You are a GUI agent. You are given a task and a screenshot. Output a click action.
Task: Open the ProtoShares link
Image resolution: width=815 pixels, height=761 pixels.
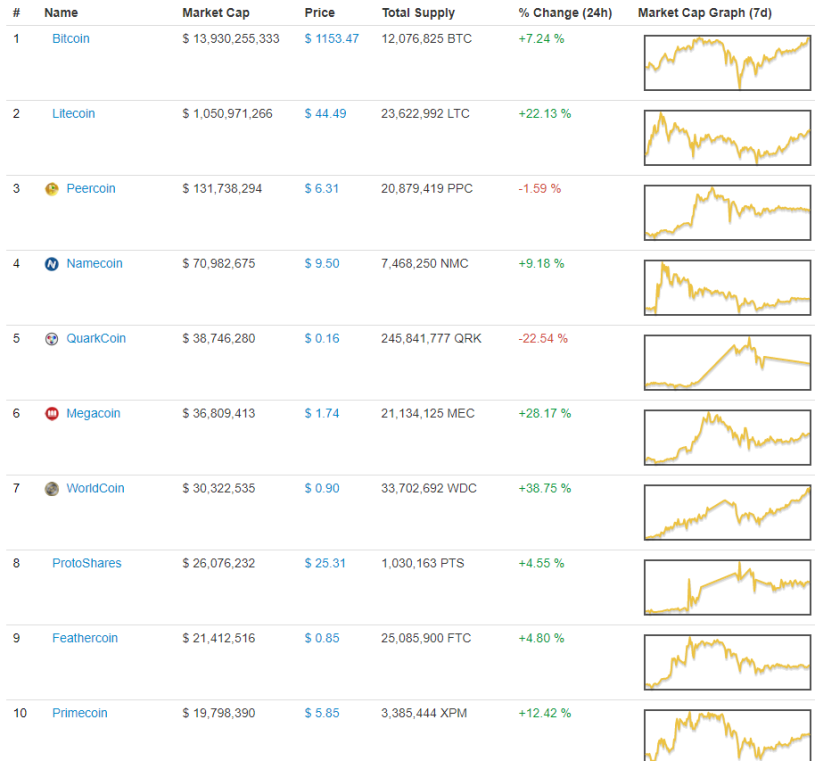pyautogui.click(x=87, y=563)
